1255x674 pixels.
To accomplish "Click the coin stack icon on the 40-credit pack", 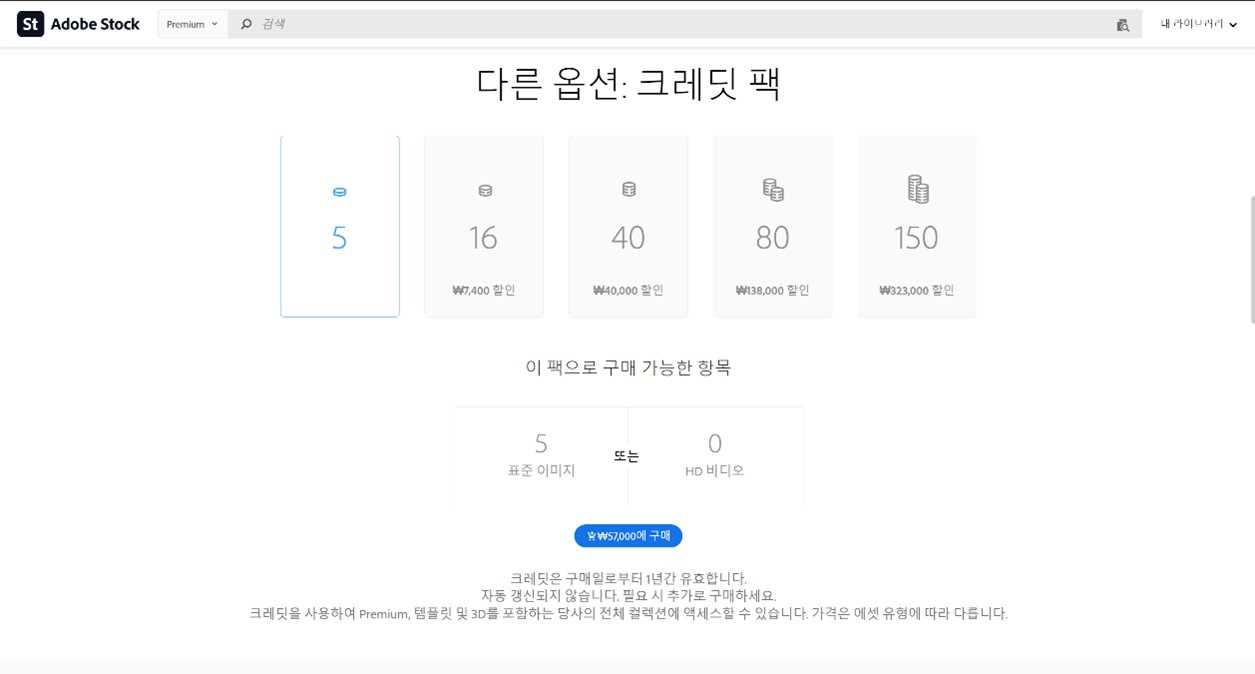I will (629, 189).
